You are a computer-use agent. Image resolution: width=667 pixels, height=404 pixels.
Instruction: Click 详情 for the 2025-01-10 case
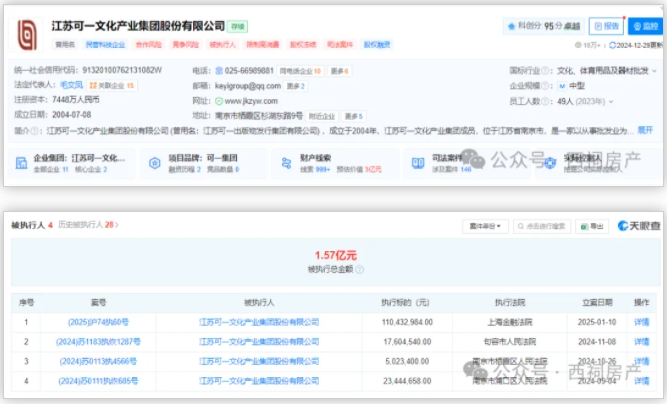click(641, 323)
